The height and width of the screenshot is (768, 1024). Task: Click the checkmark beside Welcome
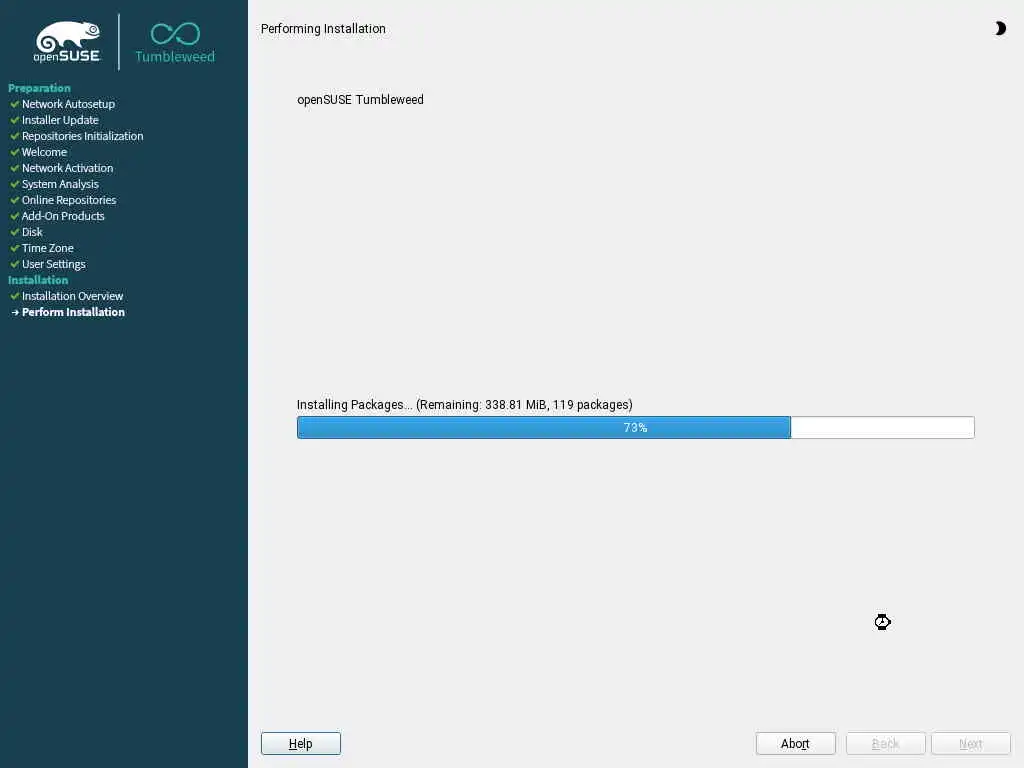tap(14, 152)
